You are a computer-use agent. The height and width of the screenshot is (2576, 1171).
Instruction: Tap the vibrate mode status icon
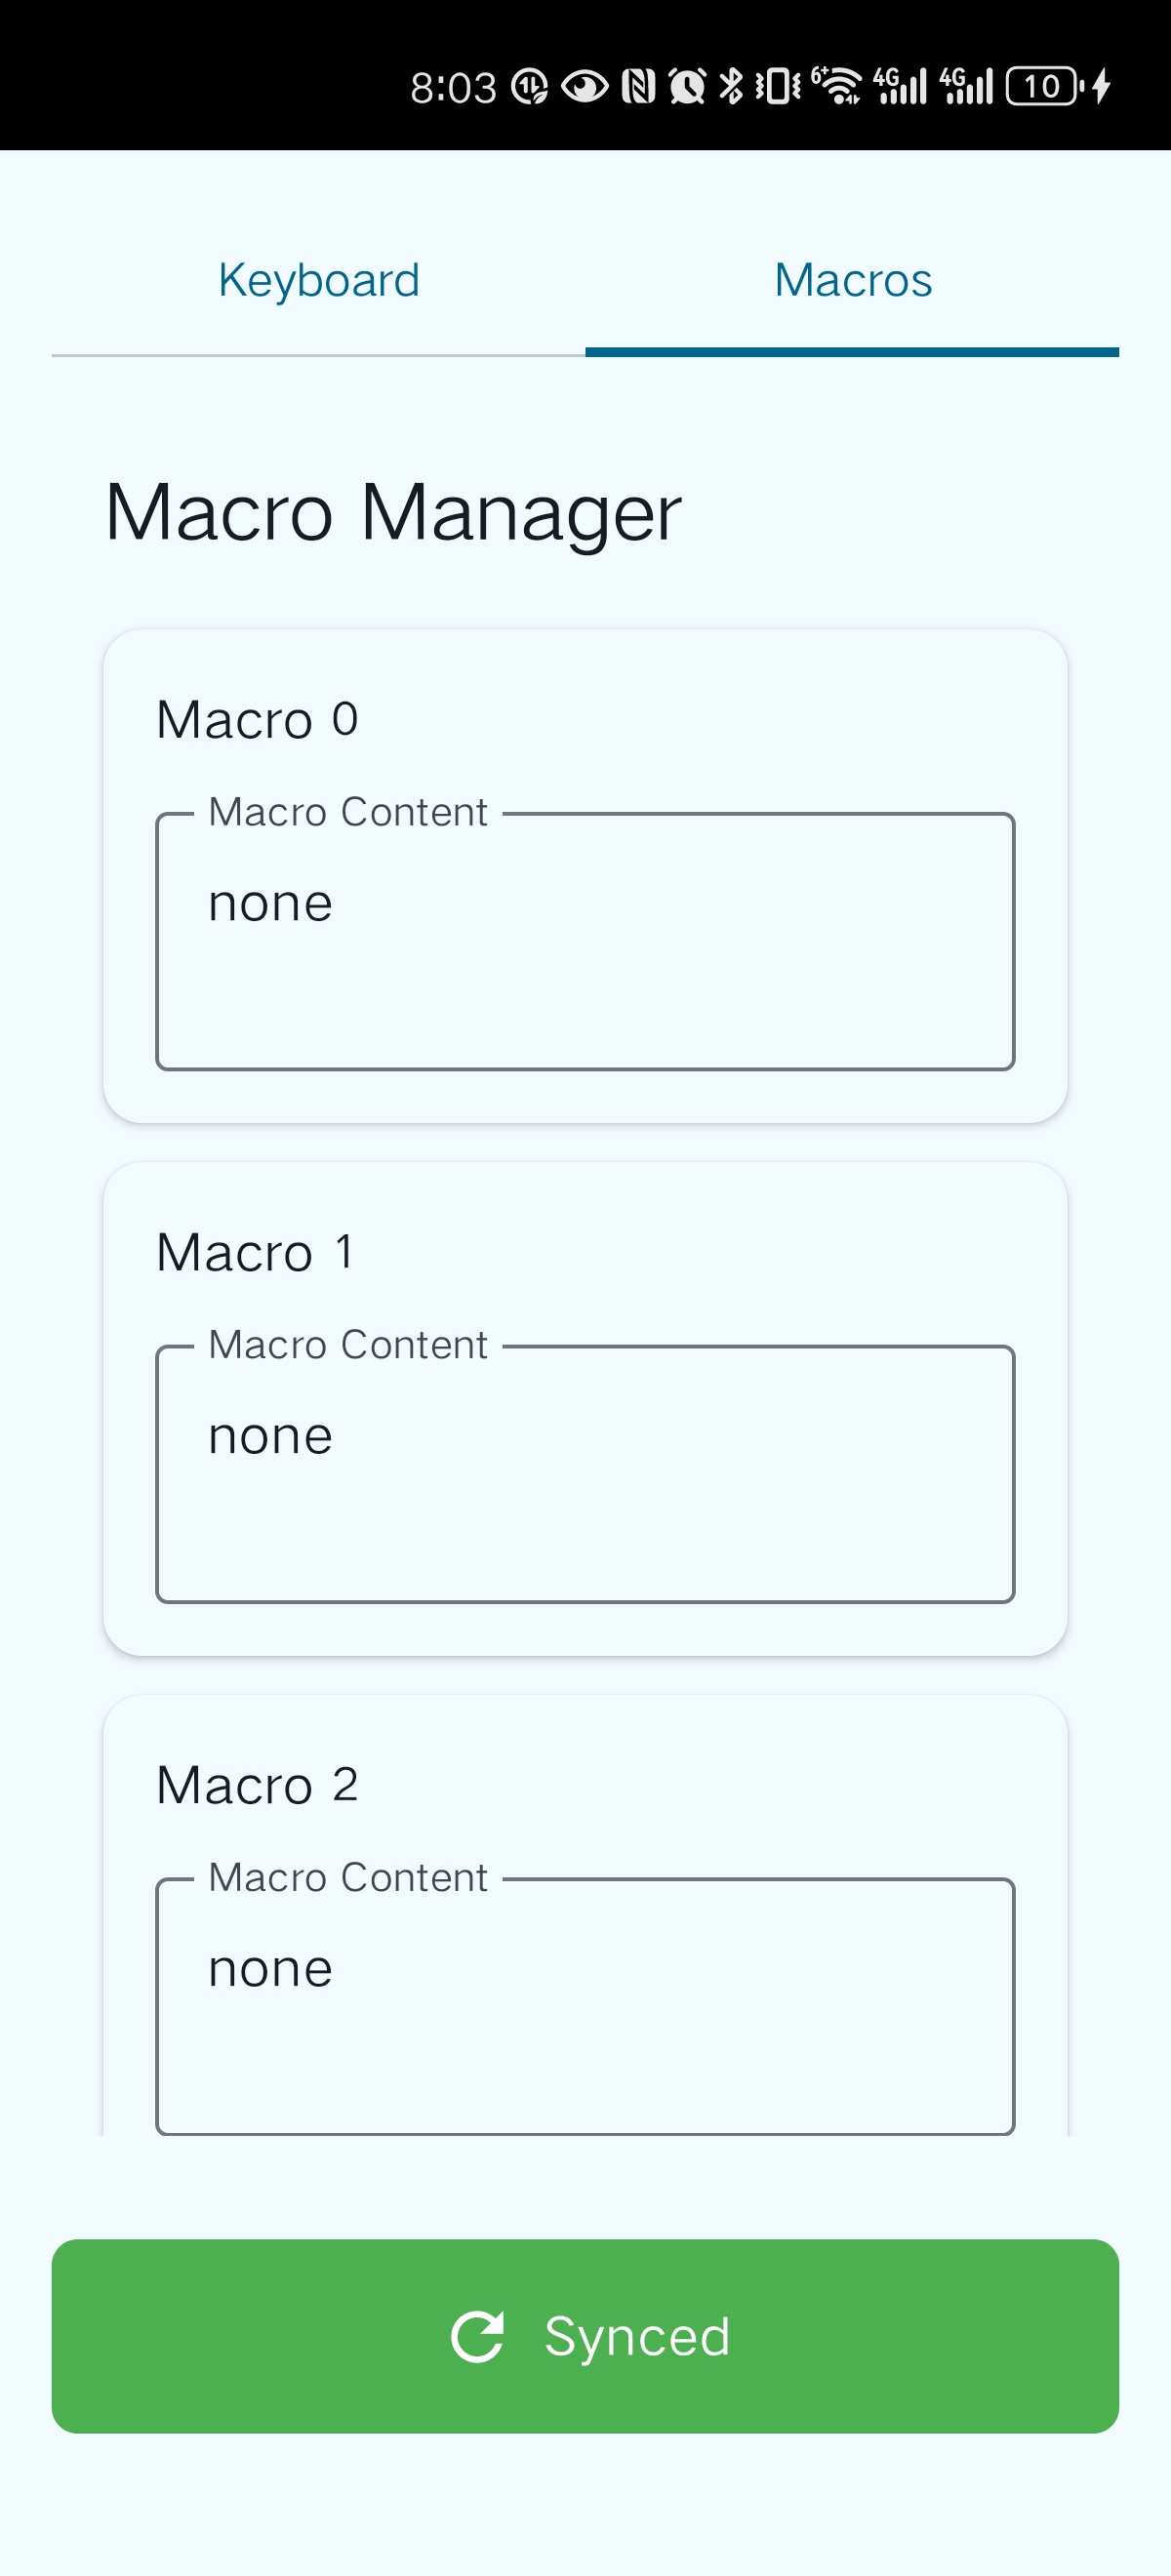778,87
